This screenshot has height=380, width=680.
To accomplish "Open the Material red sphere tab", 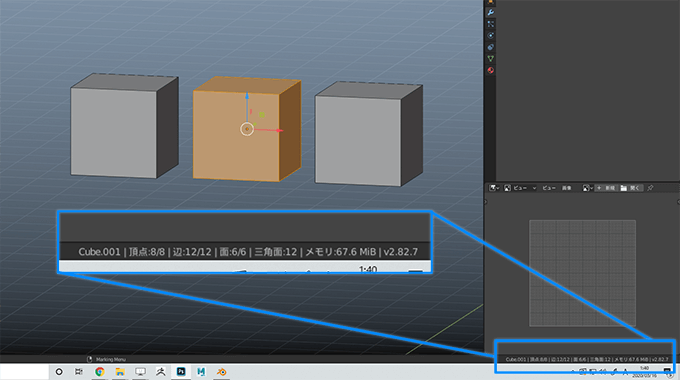I will tap(490, 70).
